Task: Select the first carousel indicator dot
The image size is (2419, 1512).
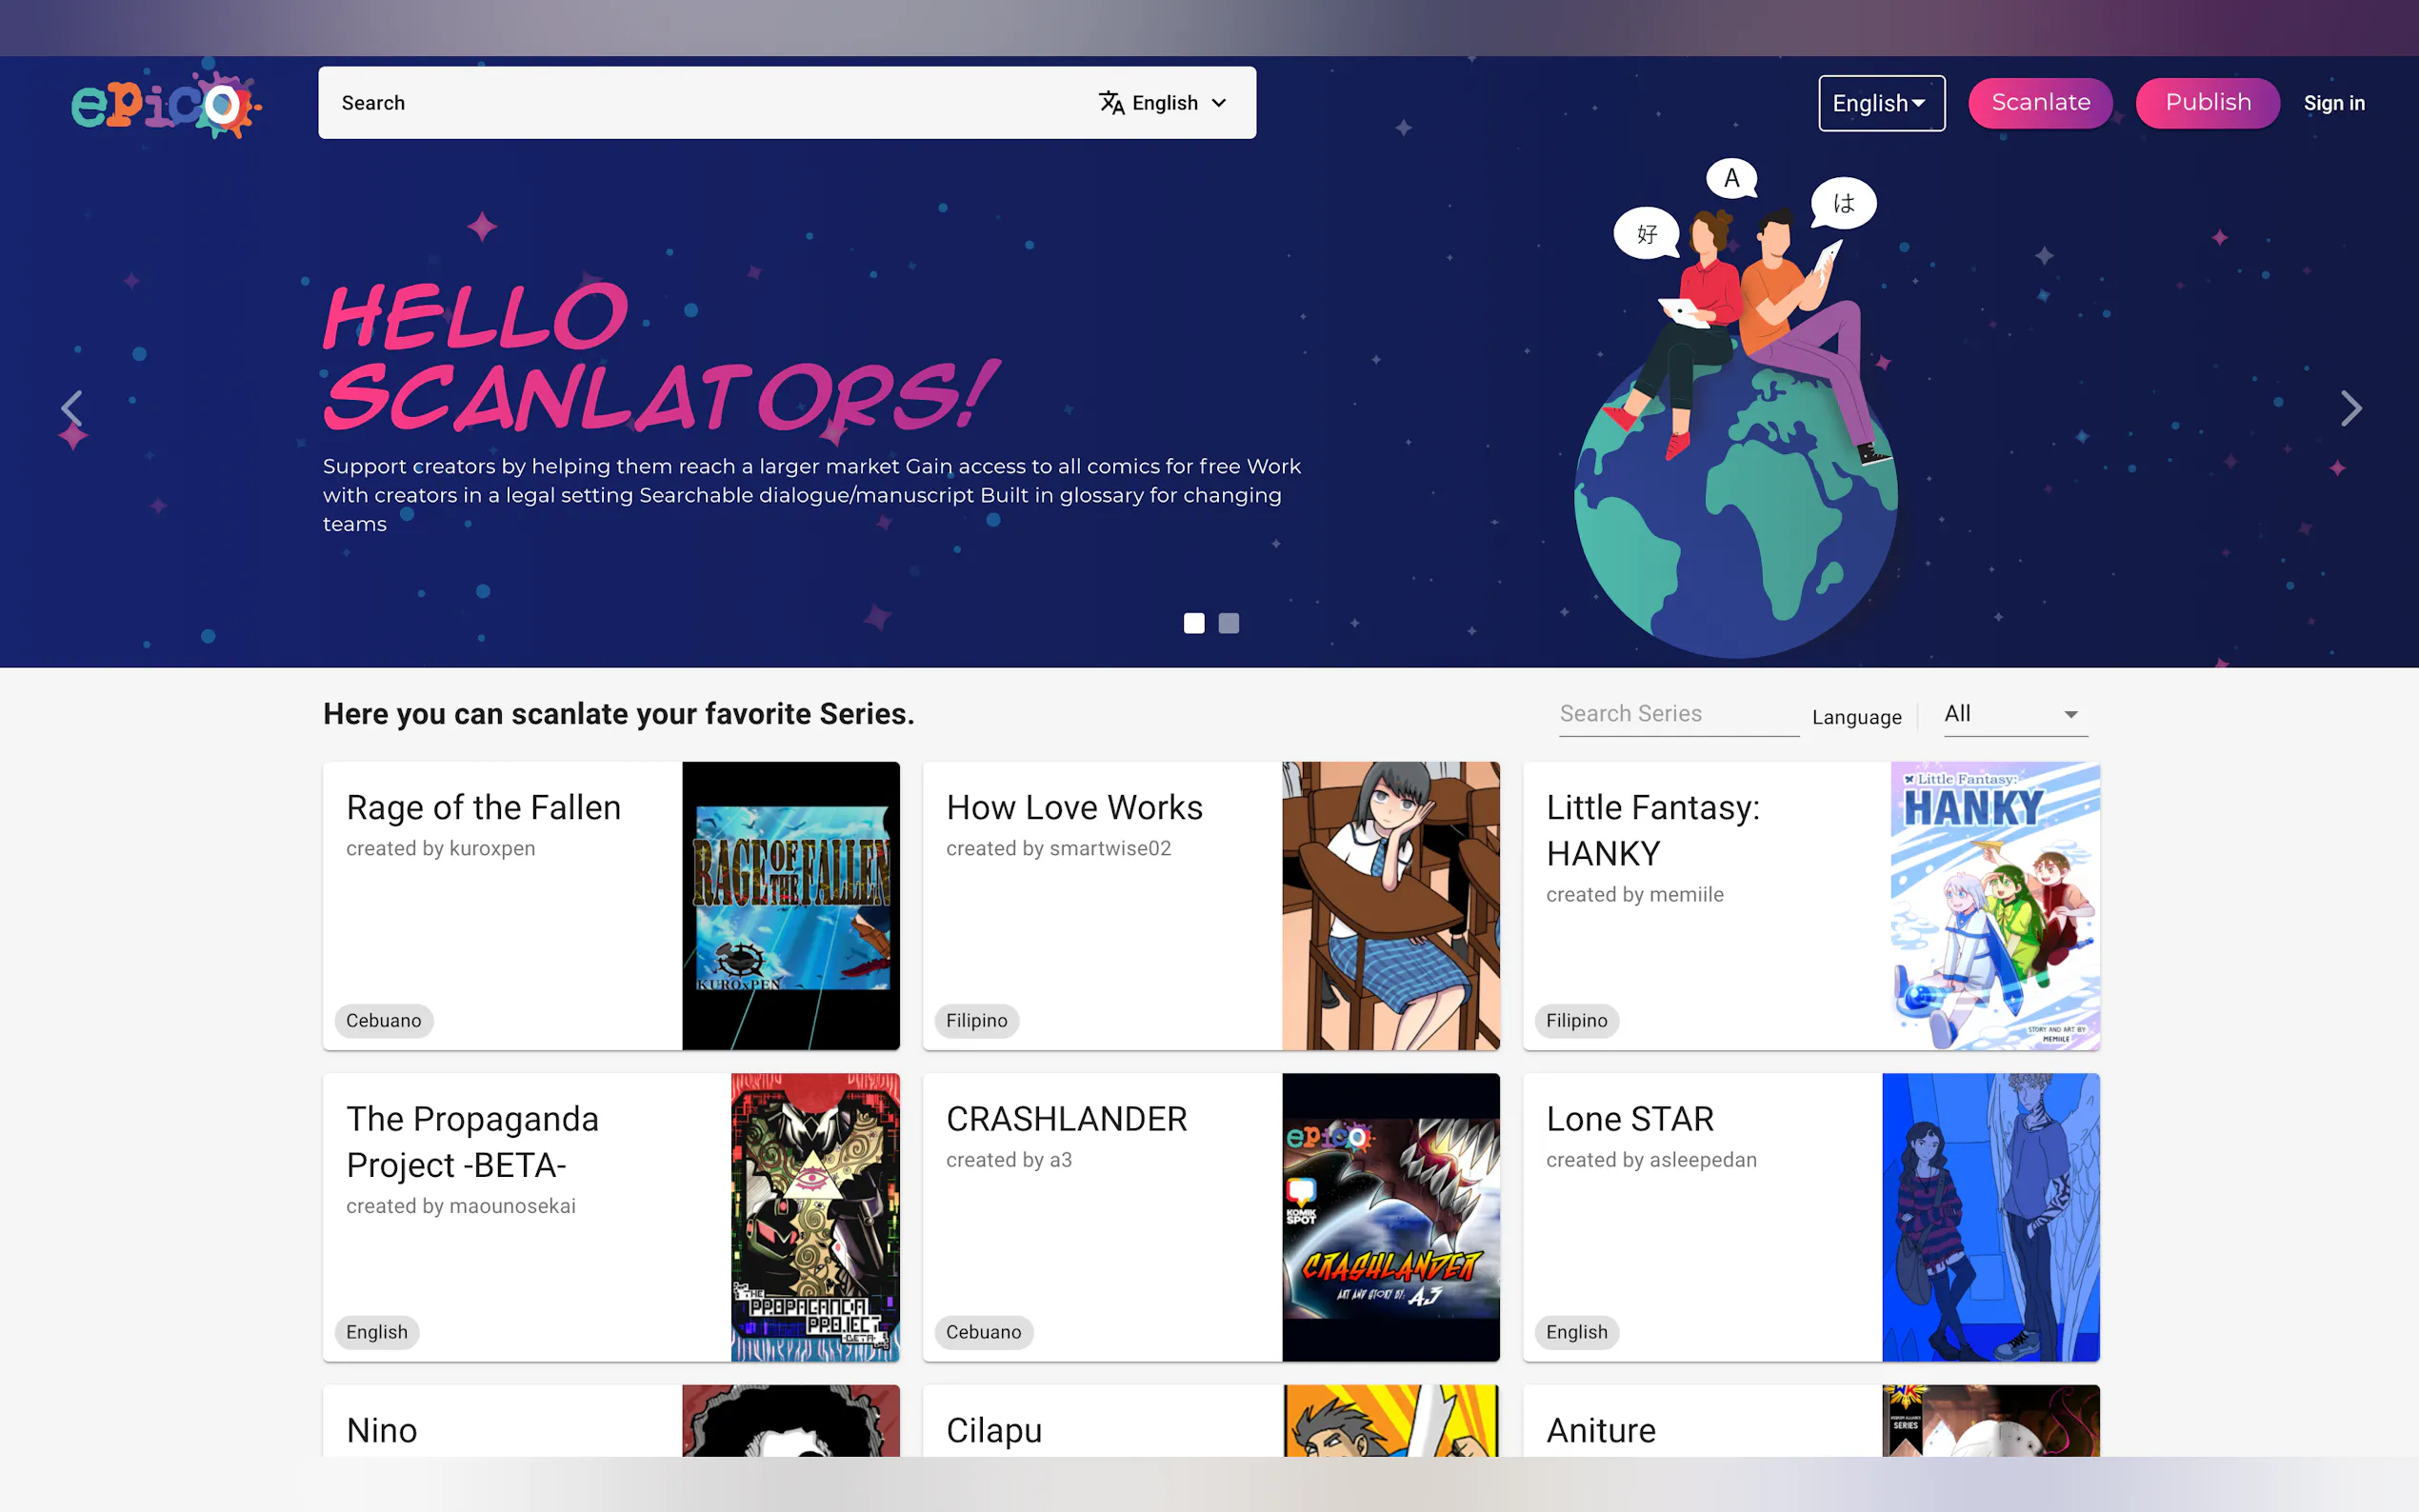Action: 1194,623
